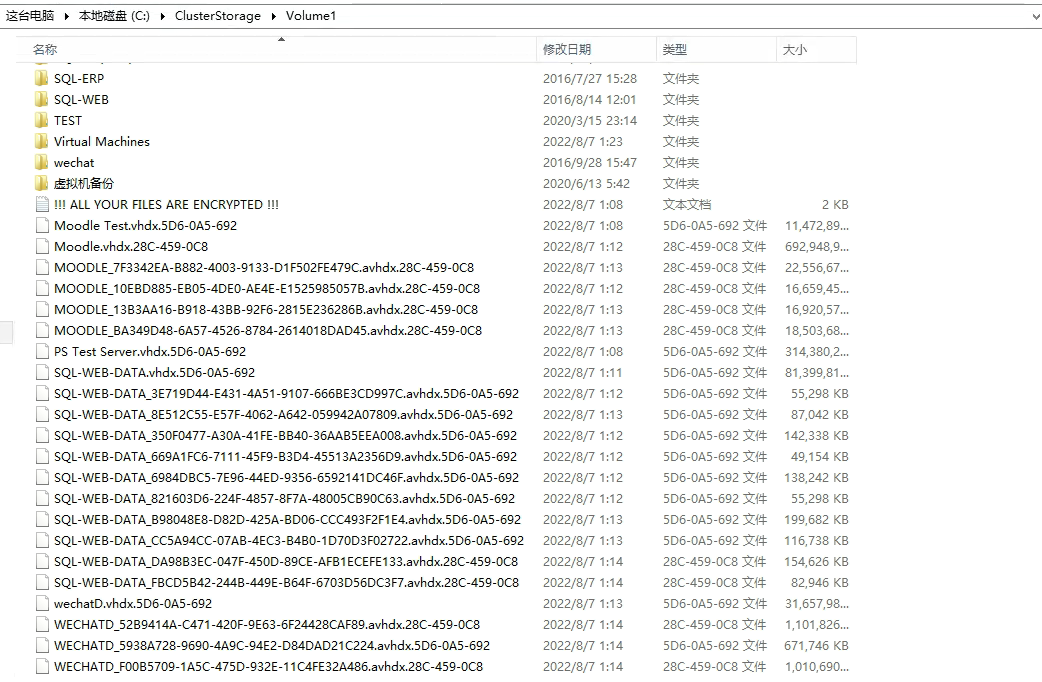1042x682 pixels.
Task: Sort by the 大小 column header
Action: pyautogui.click(x=794, y=49)
